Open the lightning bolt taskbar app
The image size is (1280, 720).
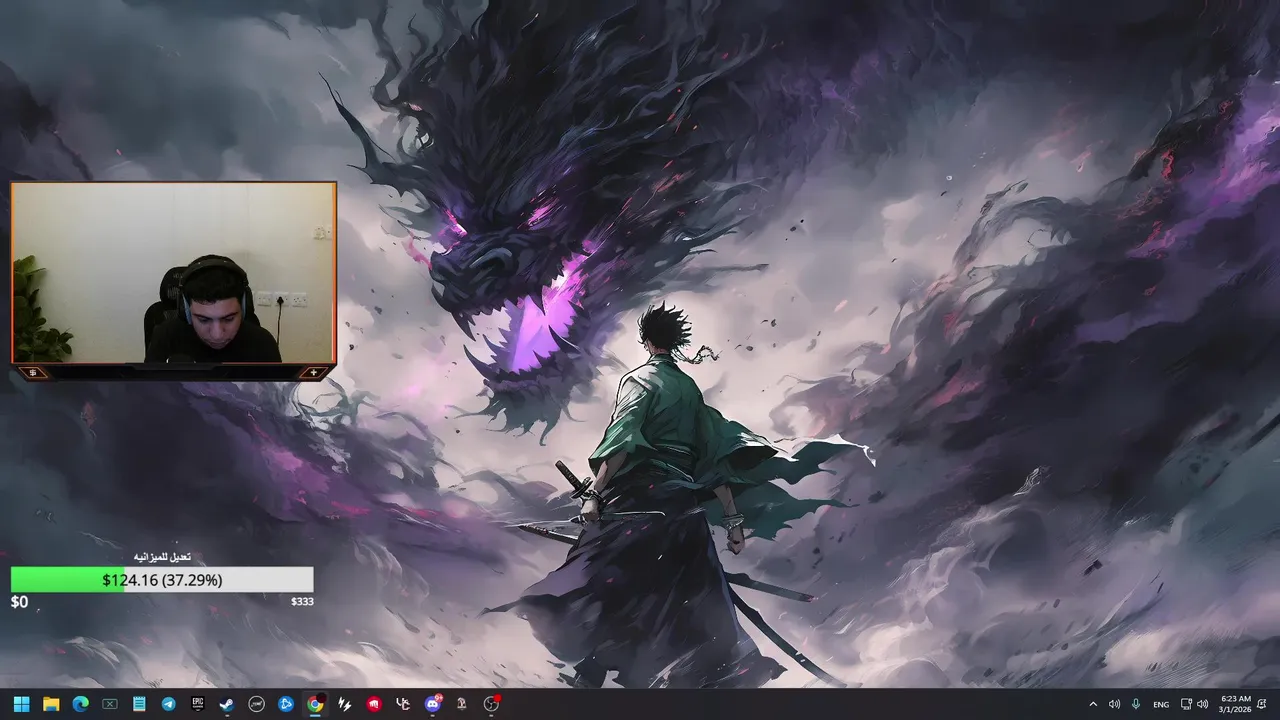344,704
